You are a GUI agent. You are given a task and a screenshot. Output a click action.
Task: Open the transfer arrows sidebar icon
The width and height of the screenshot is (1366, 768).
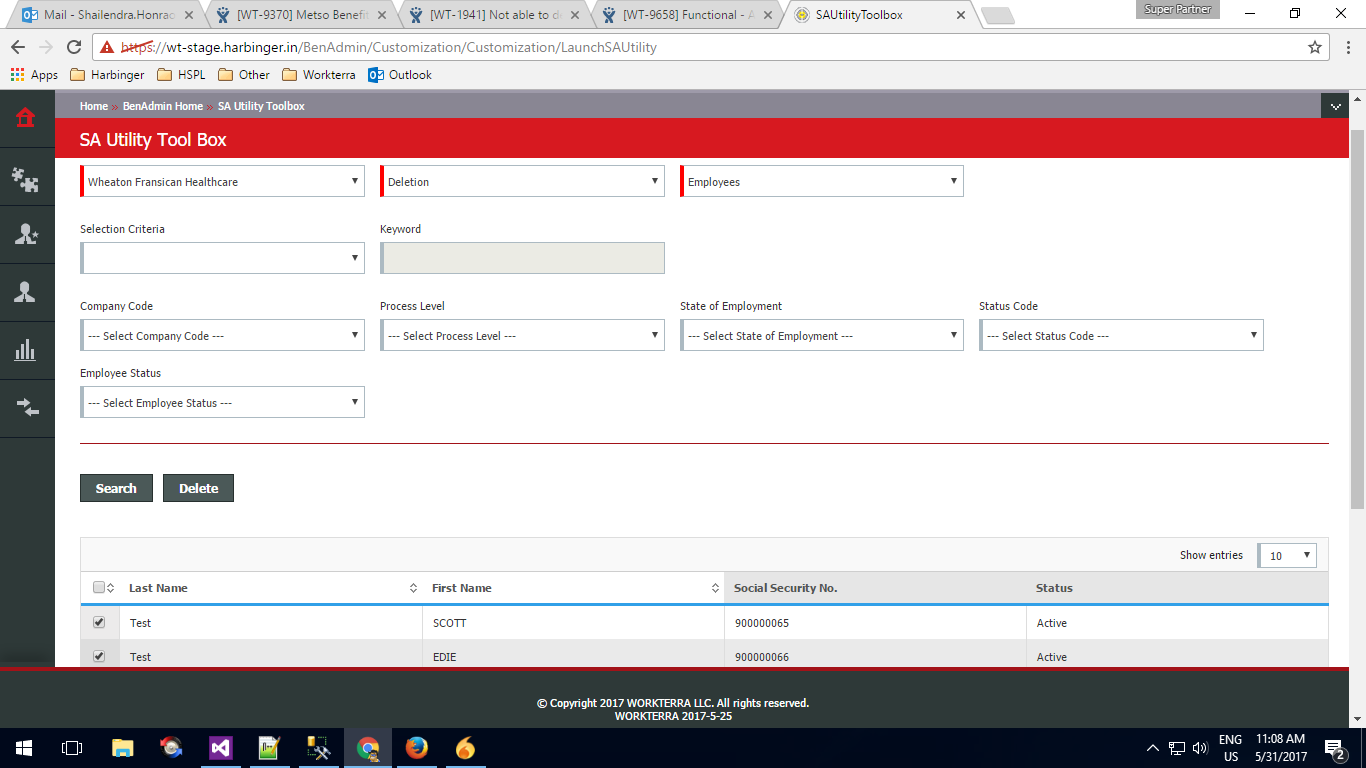click(26, 407)
